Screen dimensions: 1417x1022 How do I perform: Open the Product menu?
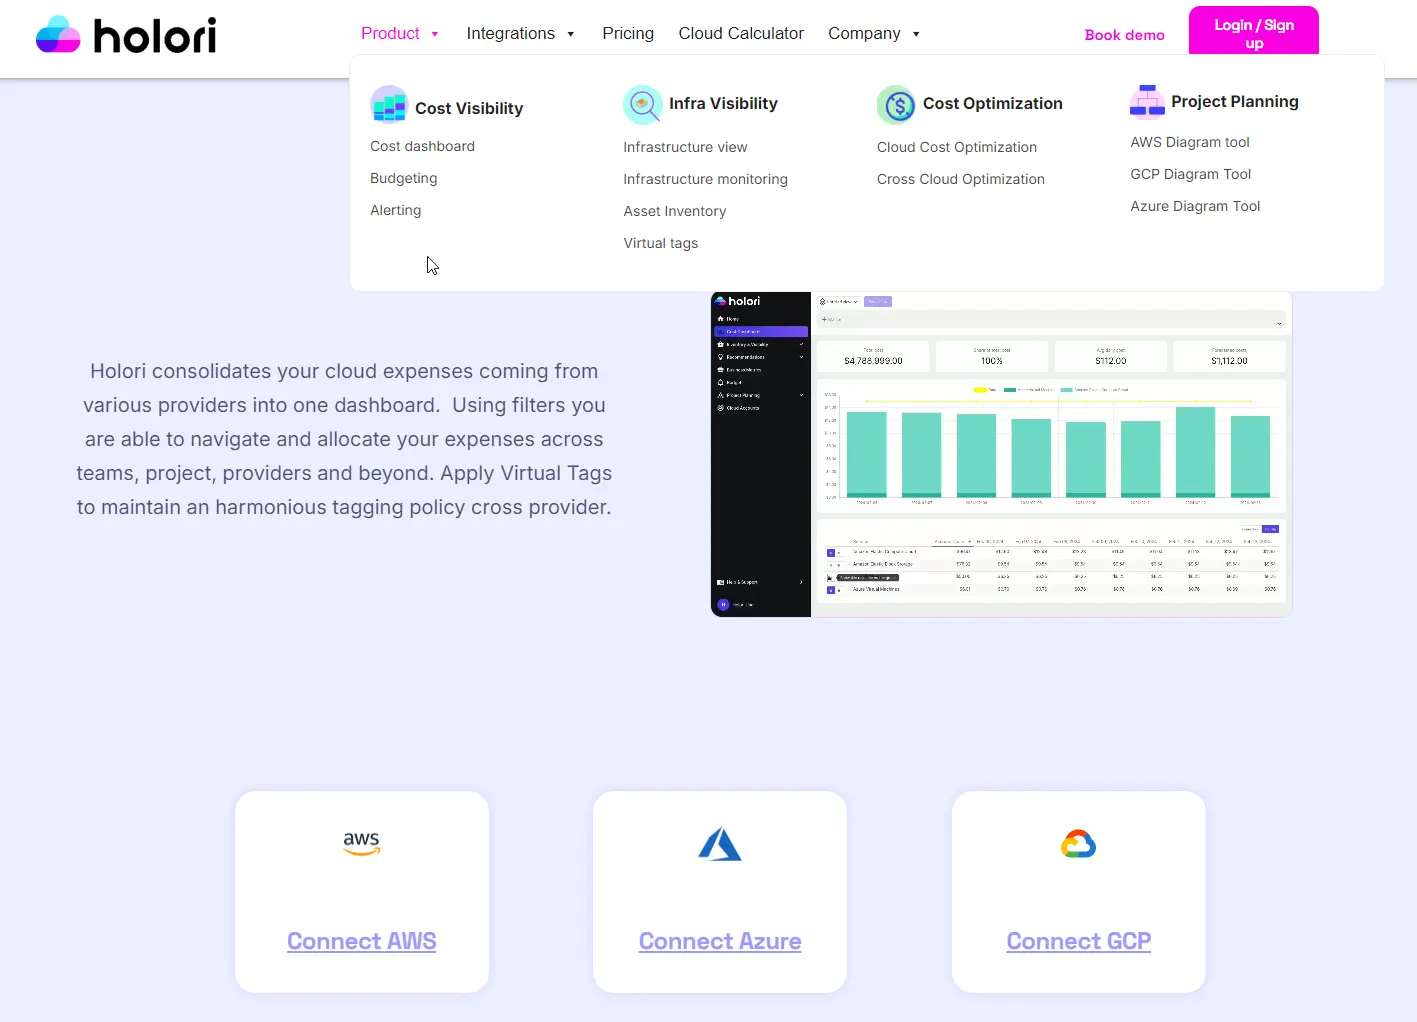click(x=390, y=33)
